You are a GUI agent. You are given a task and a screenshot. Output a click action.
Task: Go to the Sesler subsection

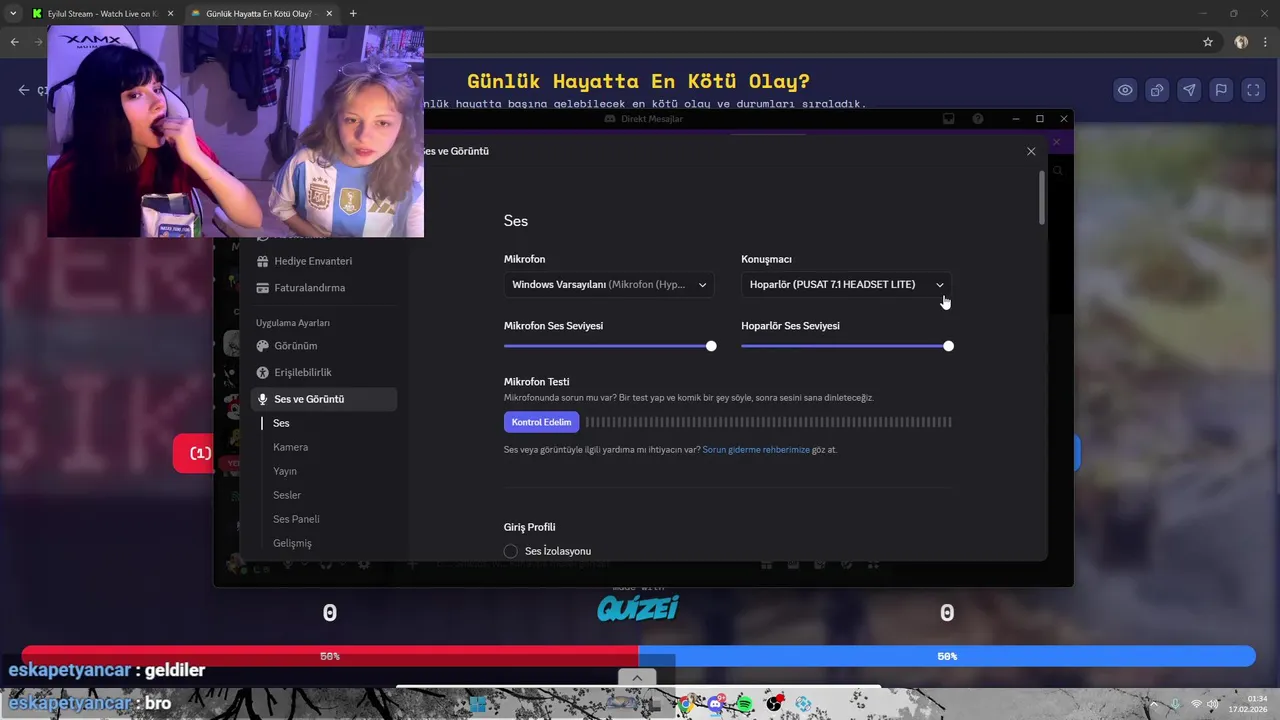[287, 495]
